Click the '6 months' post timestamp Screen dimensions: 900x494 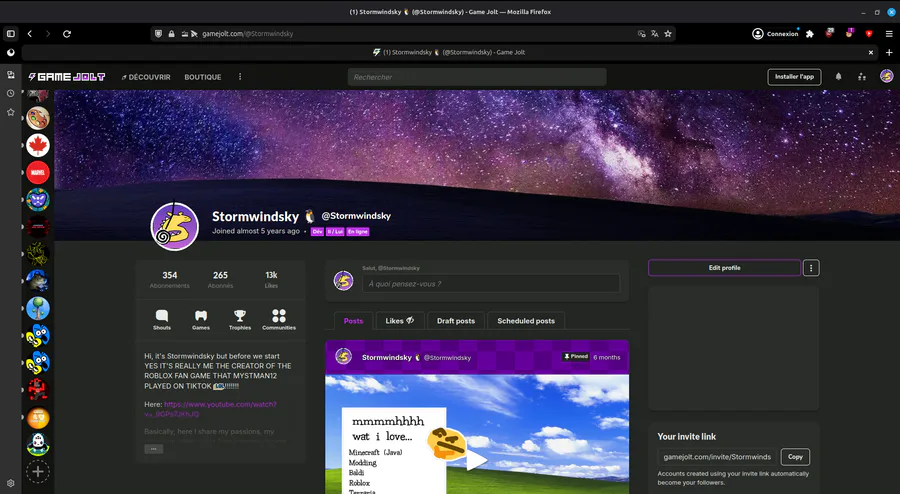607,357
